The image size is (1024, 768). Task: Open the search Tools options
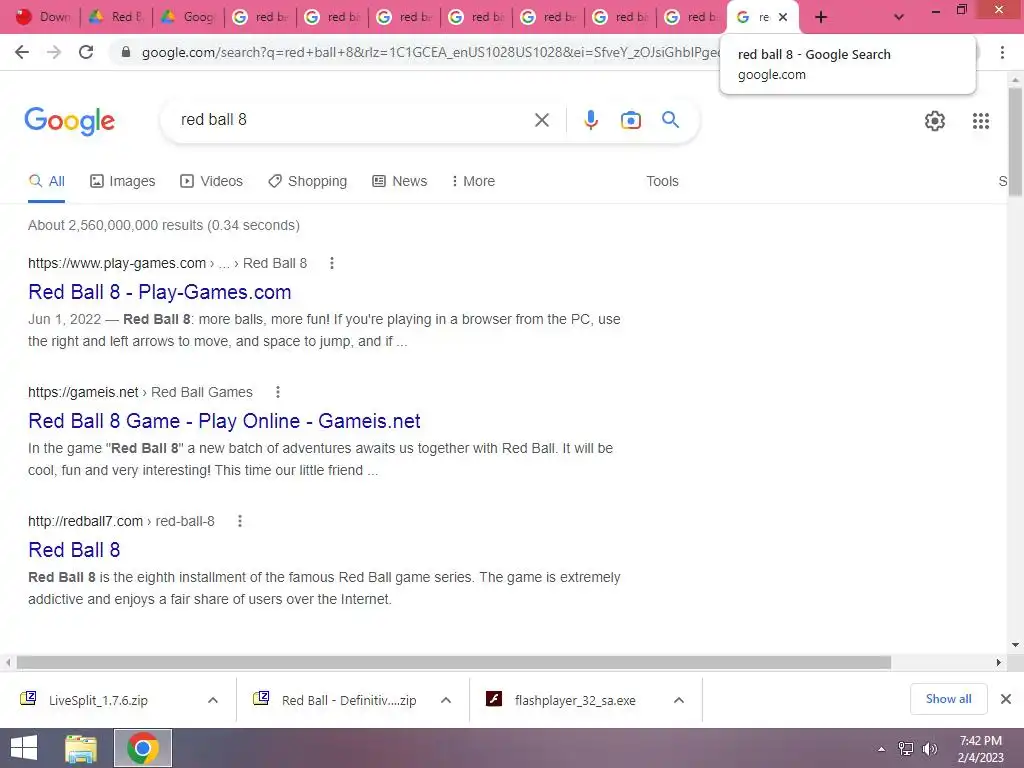(662, 181)
